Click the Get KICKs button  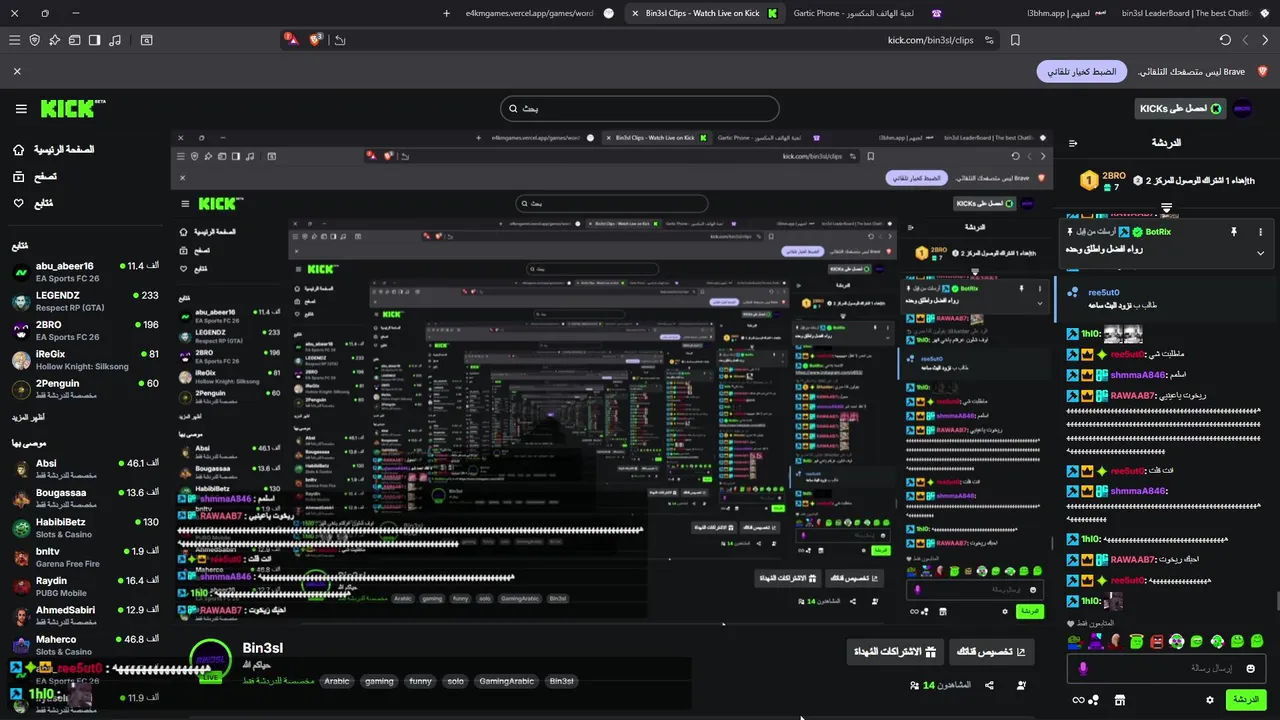tap(1180, 108)
